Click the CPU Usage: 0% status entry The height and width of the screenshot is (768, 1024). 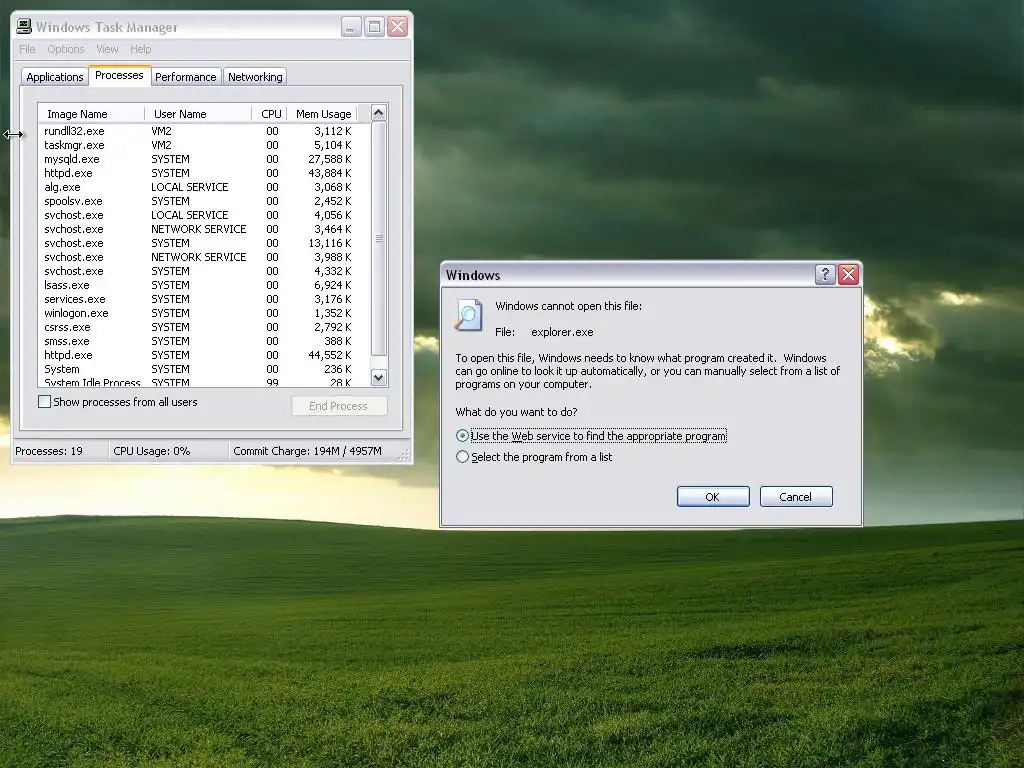point(168,451)
